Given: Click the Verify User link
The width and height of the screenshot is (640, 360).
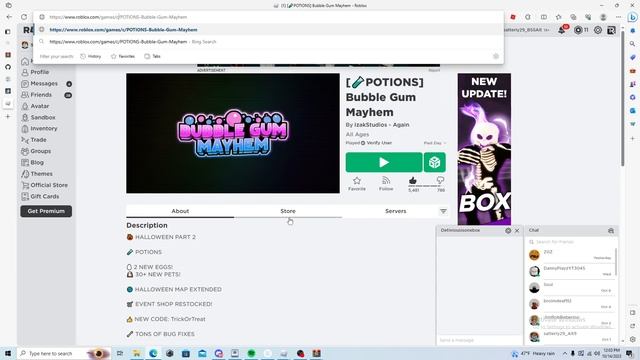Looking at the screenshot, I should point(379,143).
